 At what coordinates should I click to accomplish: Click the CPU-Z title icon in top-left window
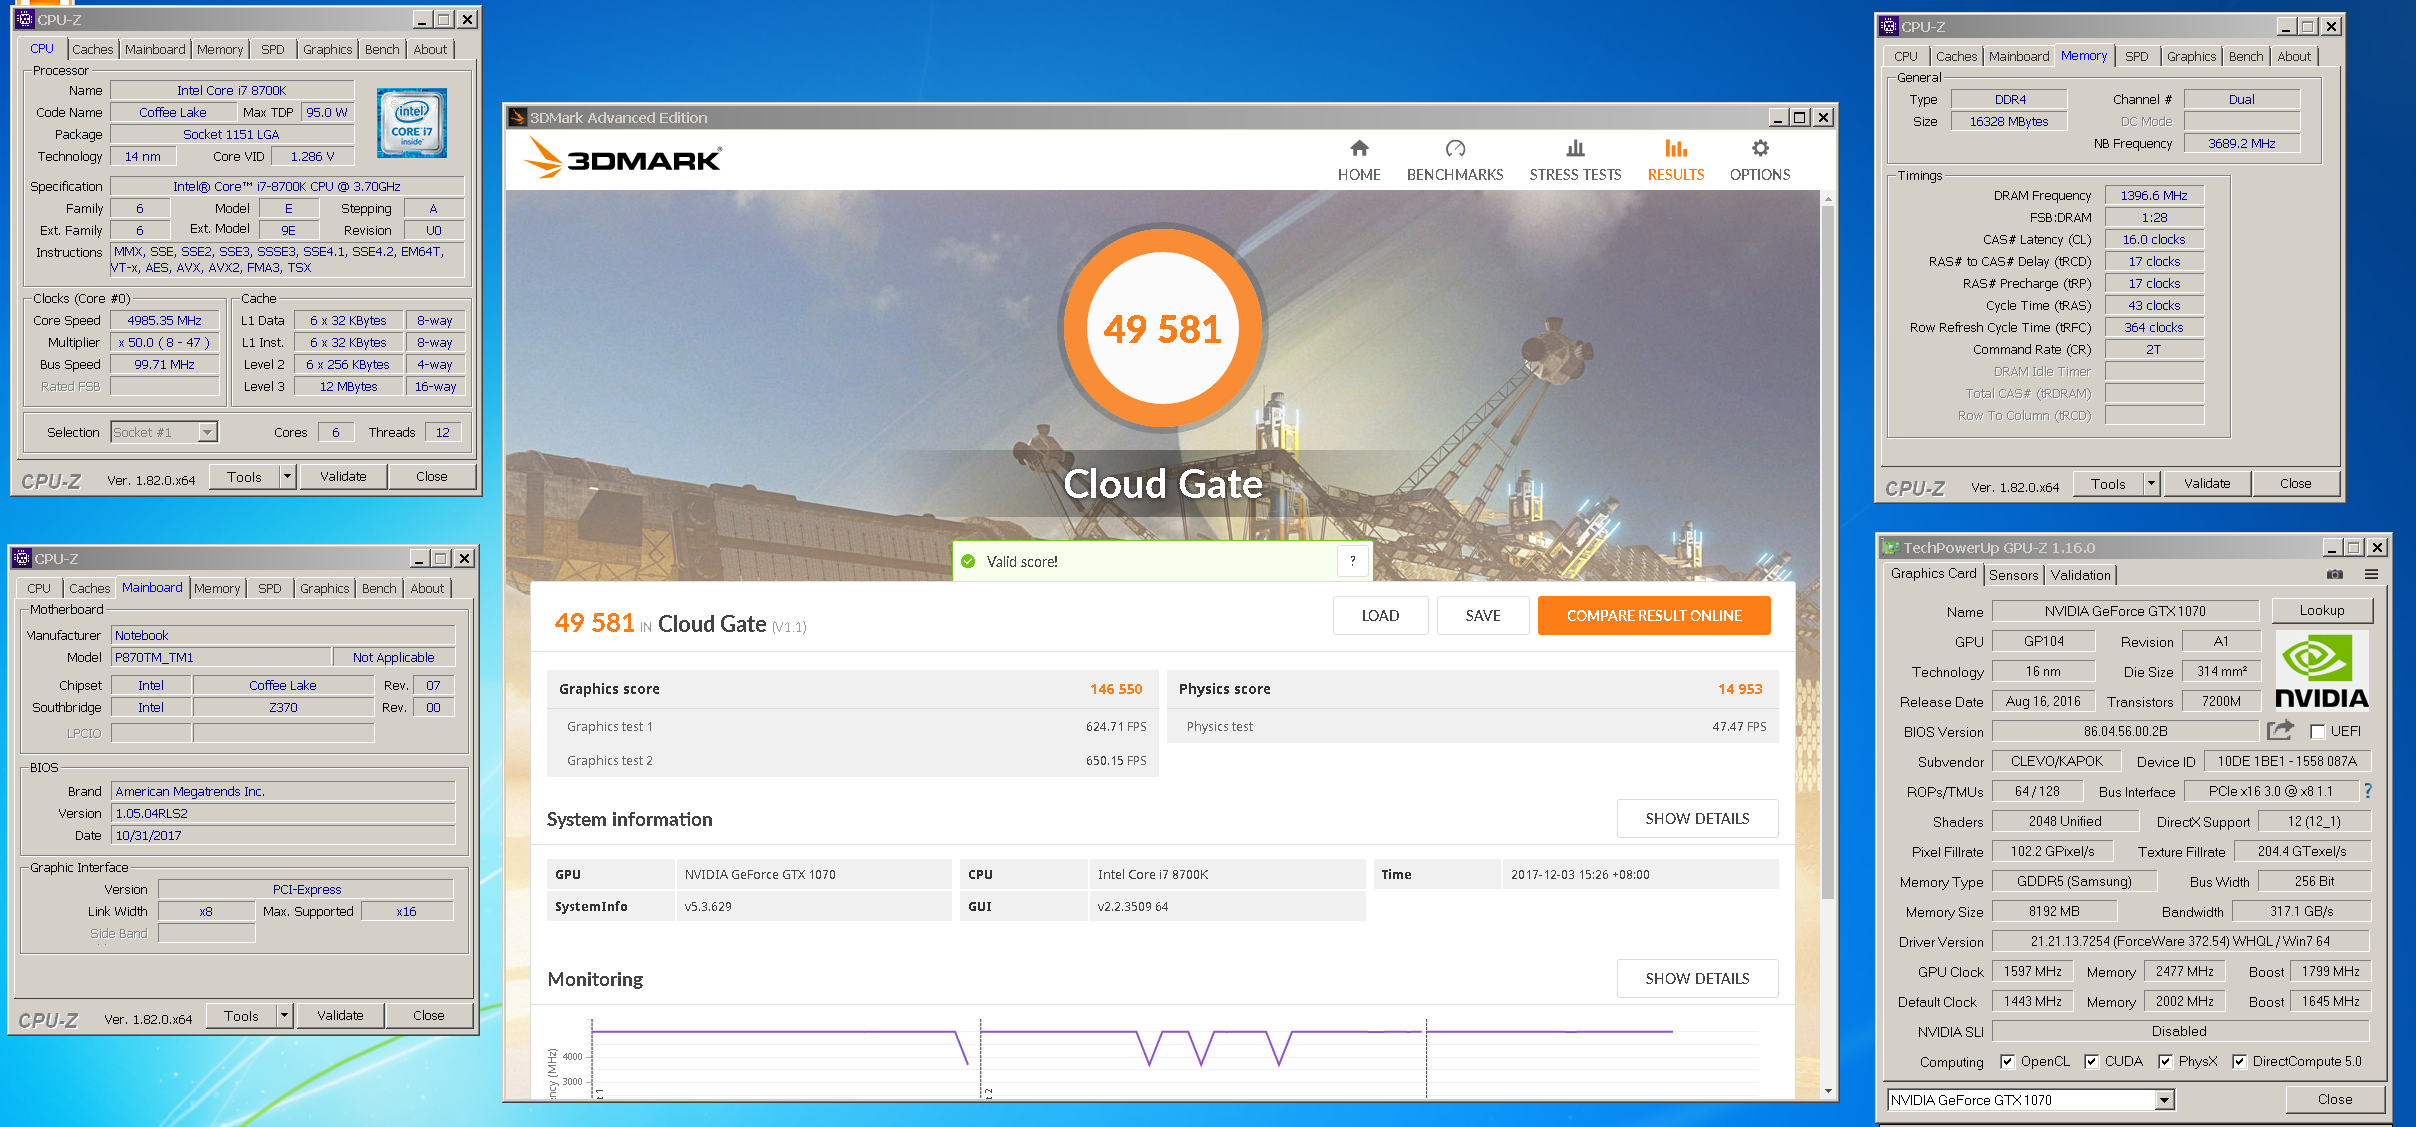pos(25,19)
